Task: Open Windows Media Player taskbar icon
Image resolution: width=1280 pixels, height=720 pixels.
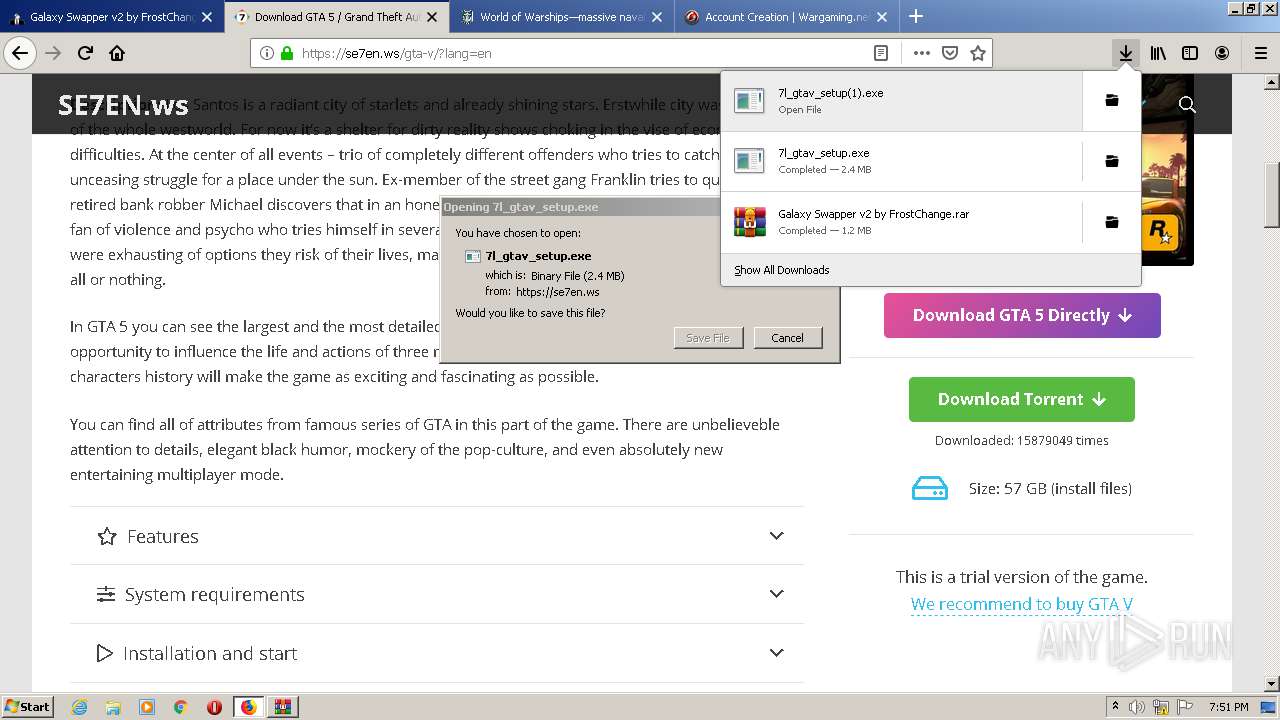Action: [x=147, y=707]
